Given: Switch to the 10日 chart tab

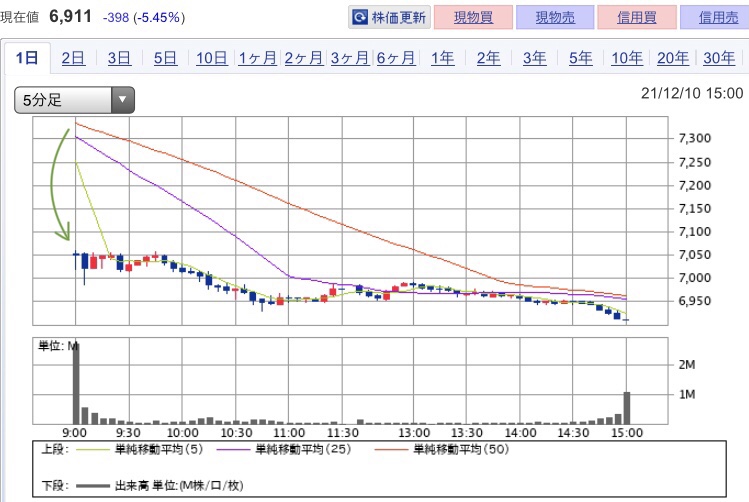Looking at the screenshot, I should point(212,58).
